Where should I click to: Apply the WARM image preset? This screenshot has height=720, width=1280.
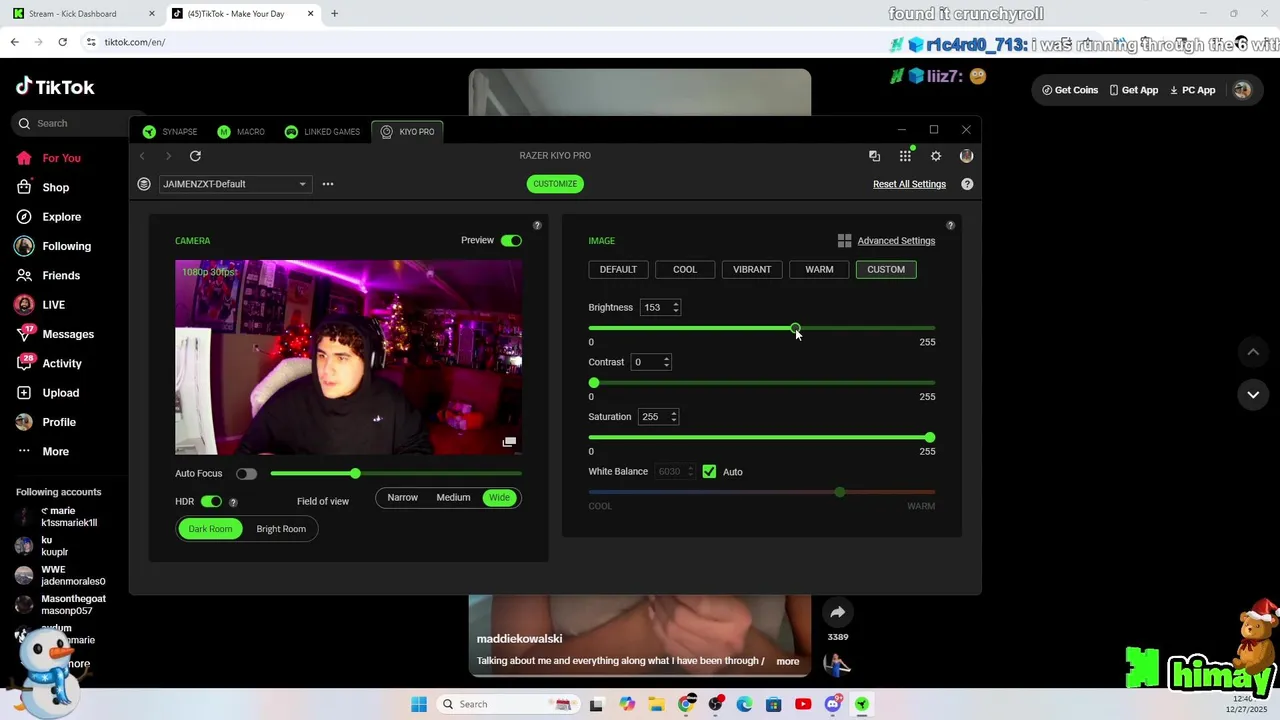[x=819, y=270]
